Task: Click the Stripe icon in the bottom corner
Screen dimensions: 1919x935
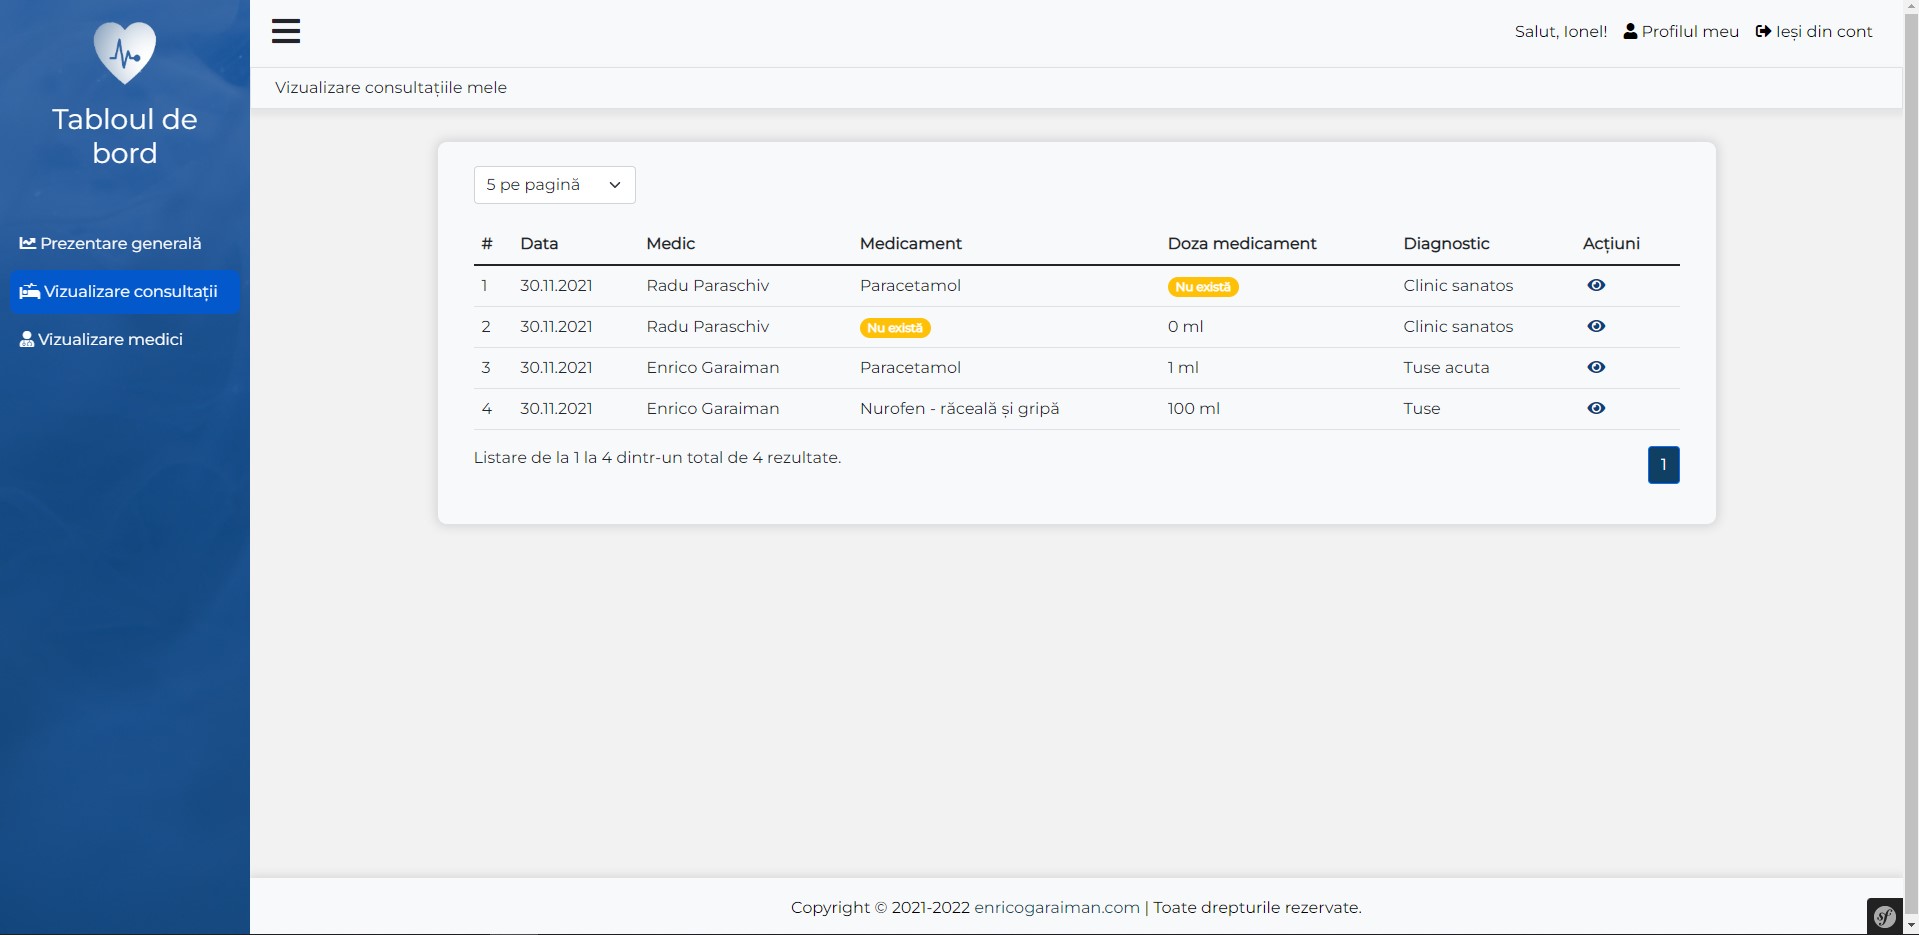Action: tap(1883, 916)
